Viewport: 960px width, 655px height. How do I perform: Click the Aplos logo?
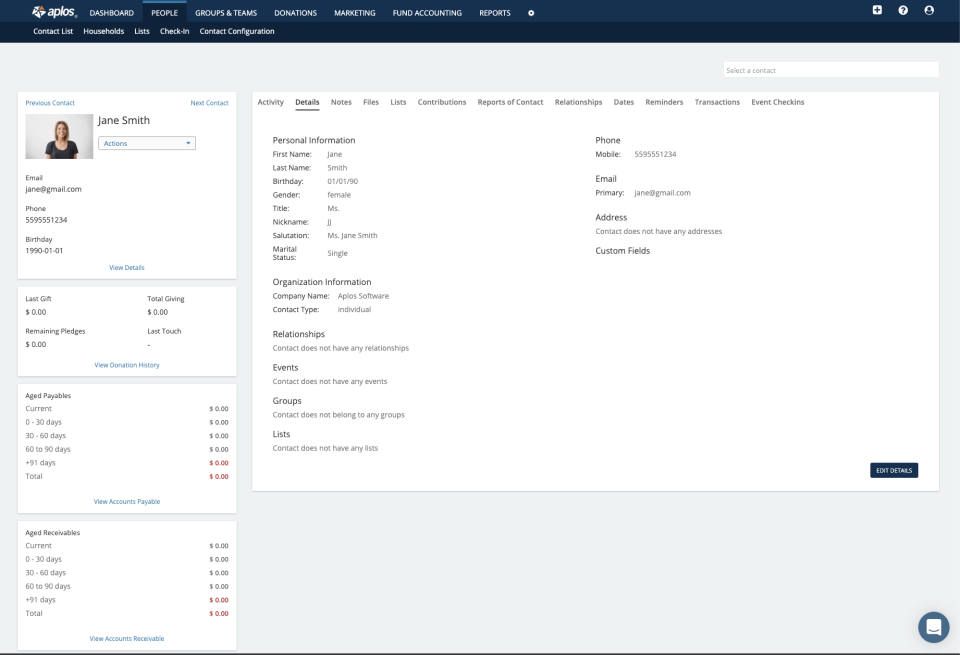[x=54, y=12]
